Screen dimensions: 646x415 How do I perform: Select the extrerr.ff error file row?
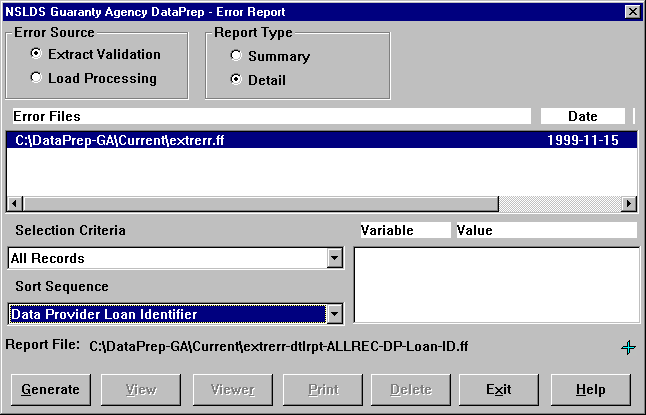[300, 141]
